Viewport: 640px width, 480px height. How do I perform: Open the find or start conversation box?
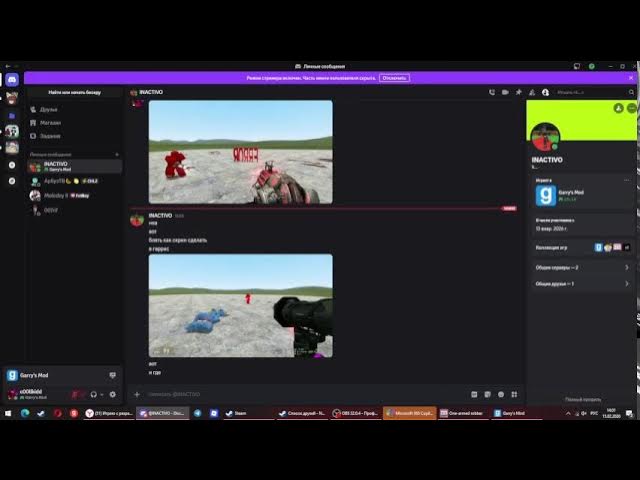click(x=74, y=93)
